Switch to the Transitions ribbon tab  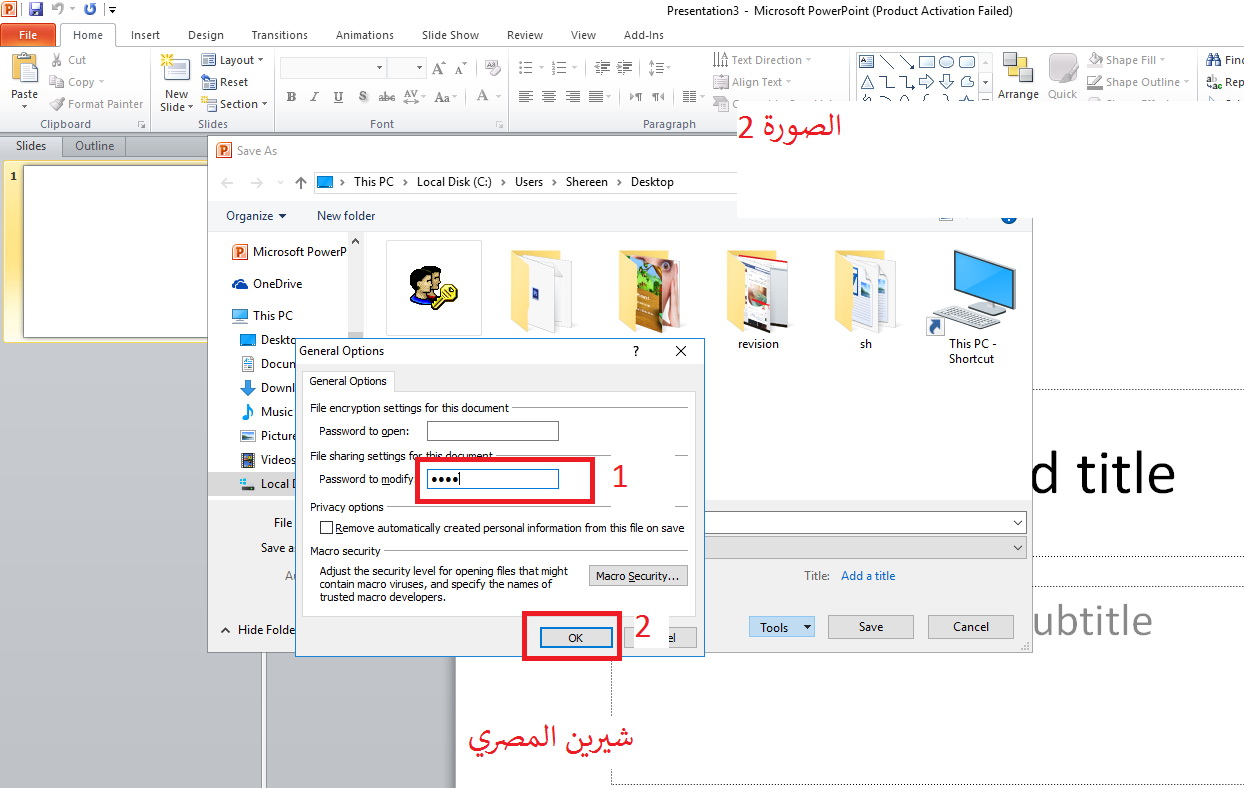(x=280, y=35)
